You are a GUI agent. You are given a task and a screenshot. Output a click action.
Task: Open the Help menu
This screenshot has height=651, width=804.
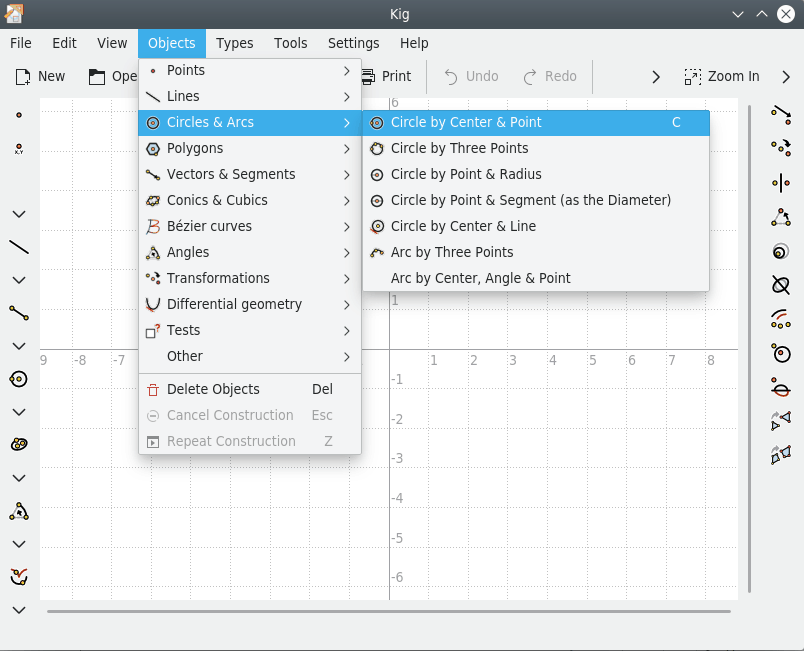[x=414, y=43]
